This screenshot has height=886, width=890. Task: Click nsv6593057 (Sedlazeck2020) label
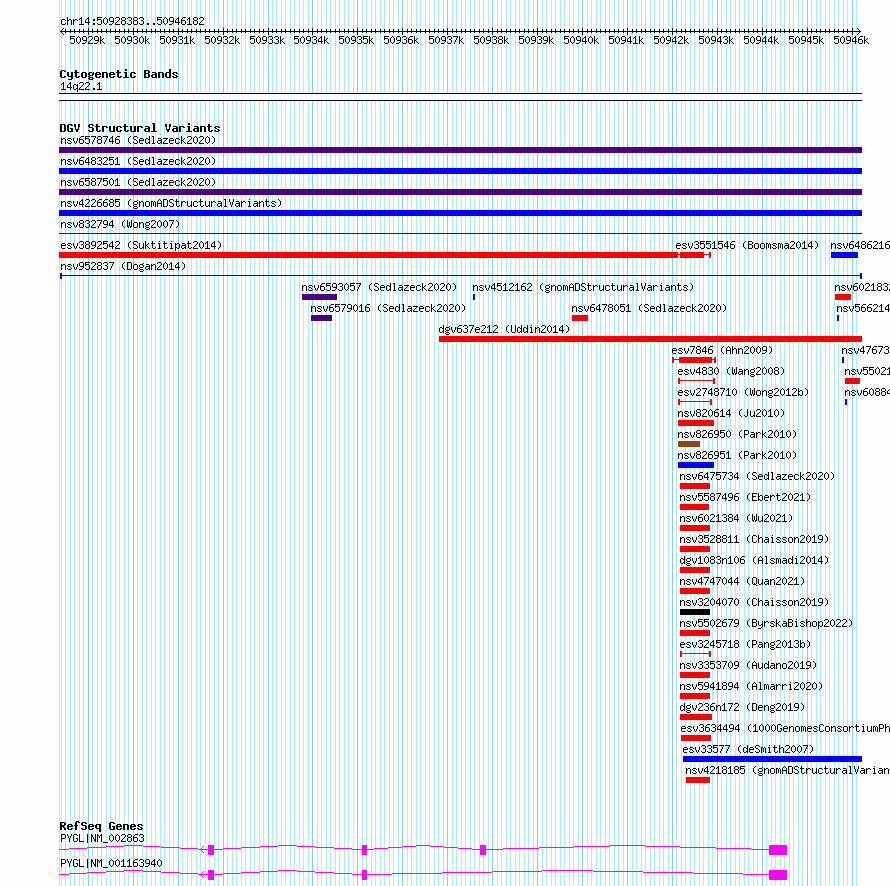379,287
